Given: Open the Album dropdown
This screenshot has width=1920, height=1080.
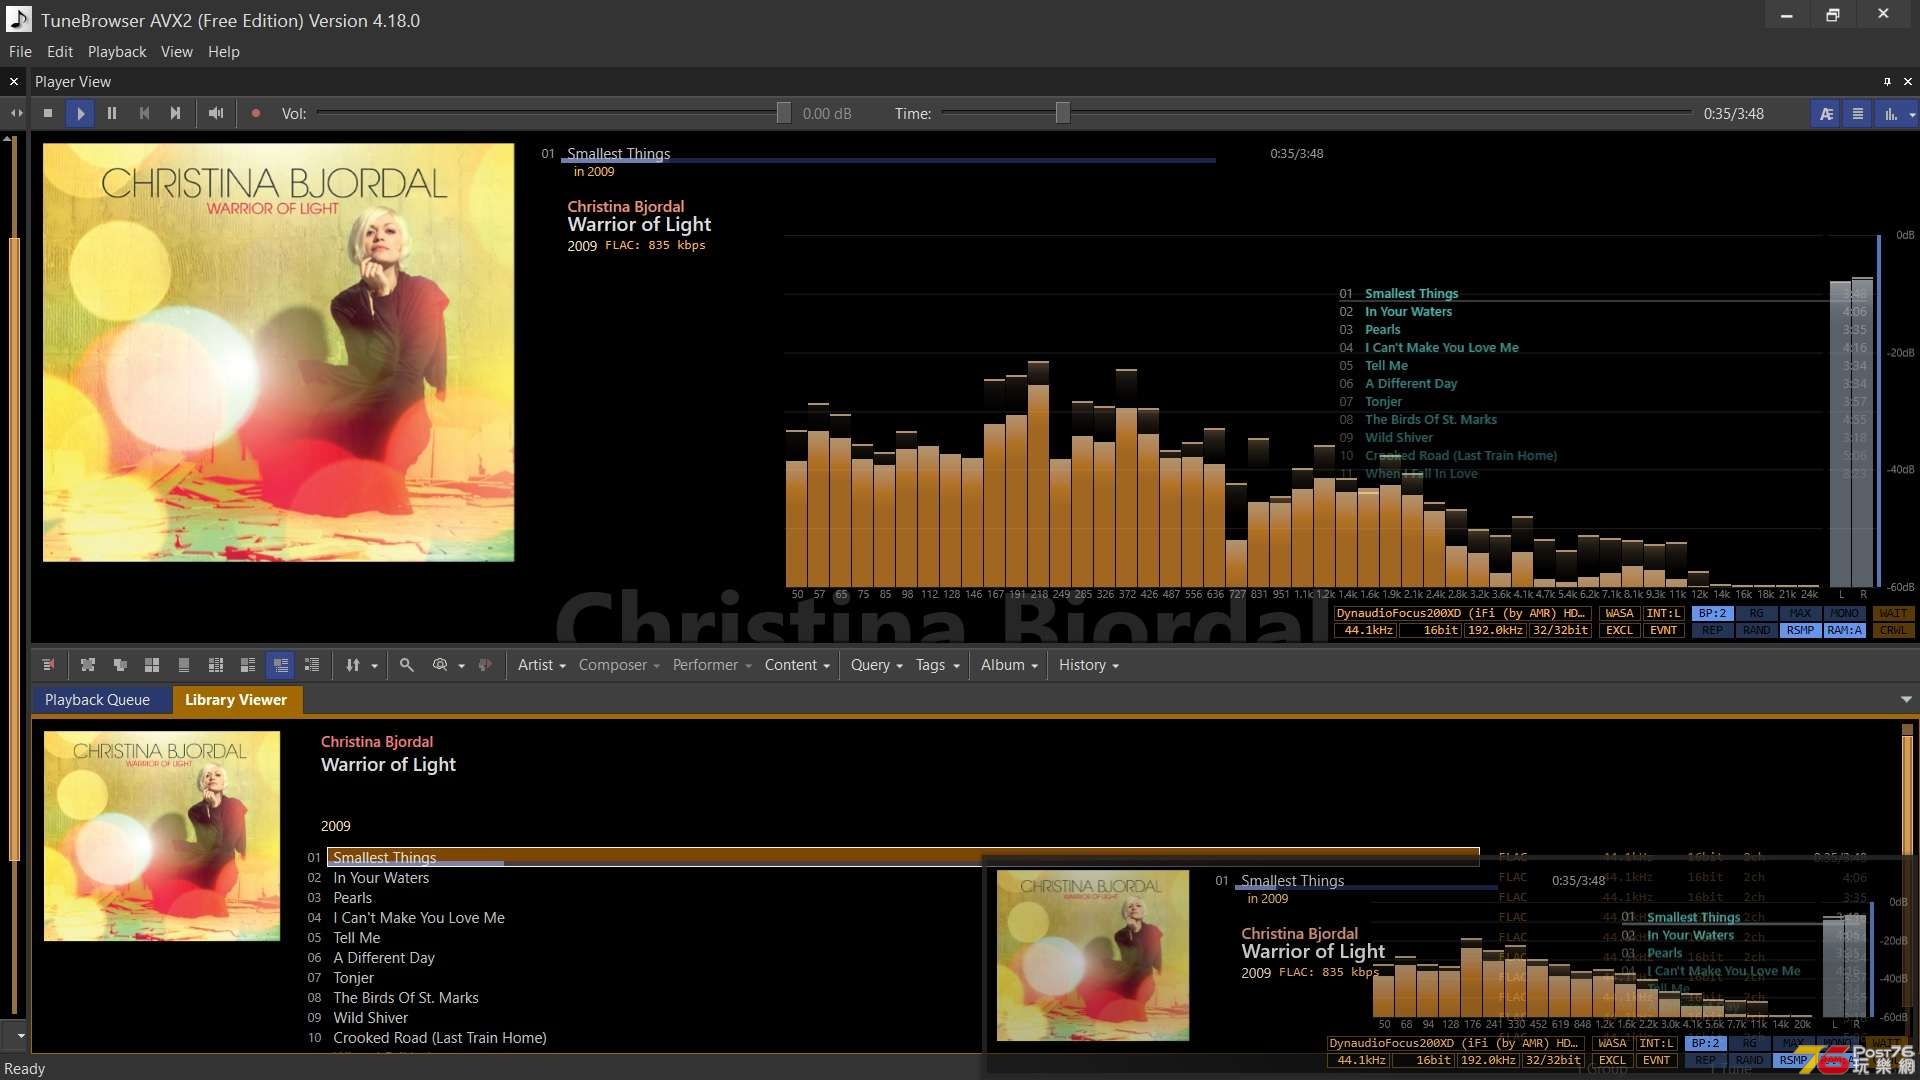Looking at the screenshot, I should click(1009, 665).
